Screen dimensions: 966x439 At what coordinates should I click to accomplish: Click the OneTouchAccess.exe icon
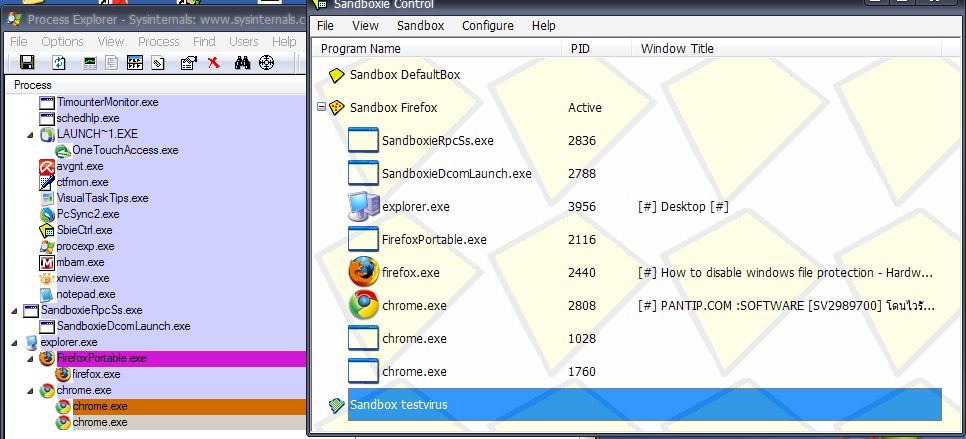[63, 150]
